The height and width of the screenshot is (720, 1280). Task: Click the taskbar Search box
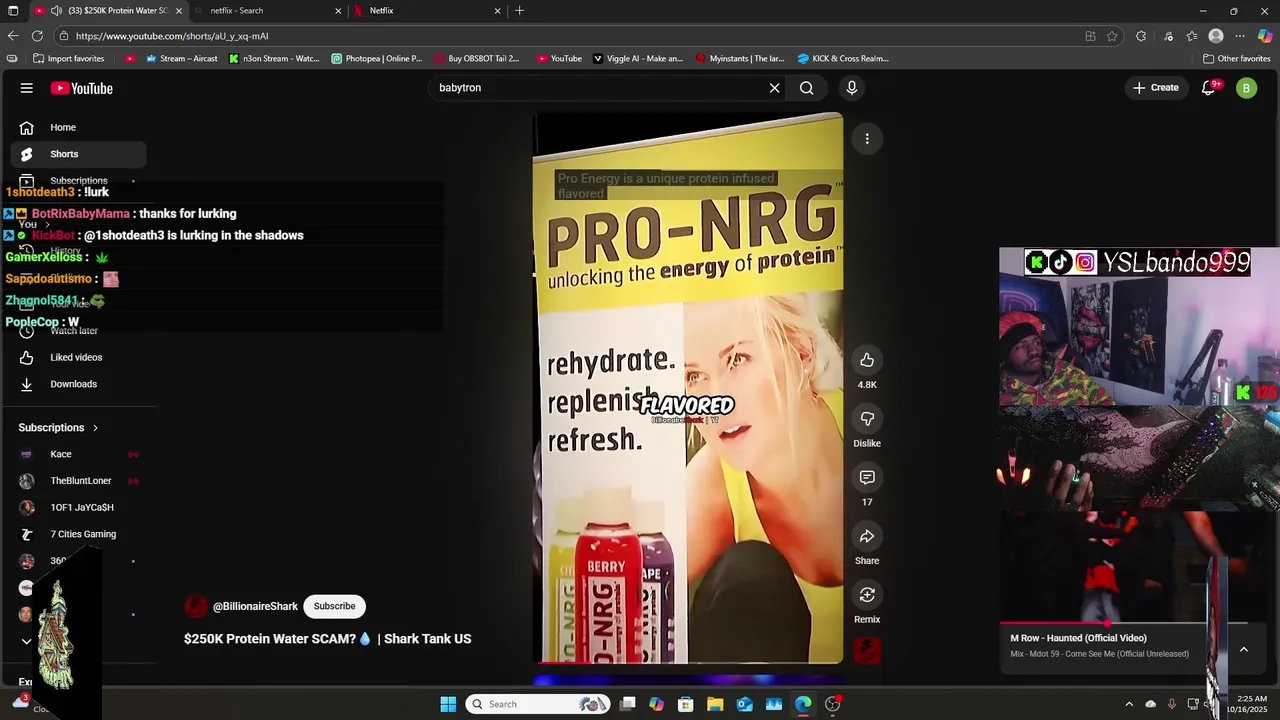(540, 704)
